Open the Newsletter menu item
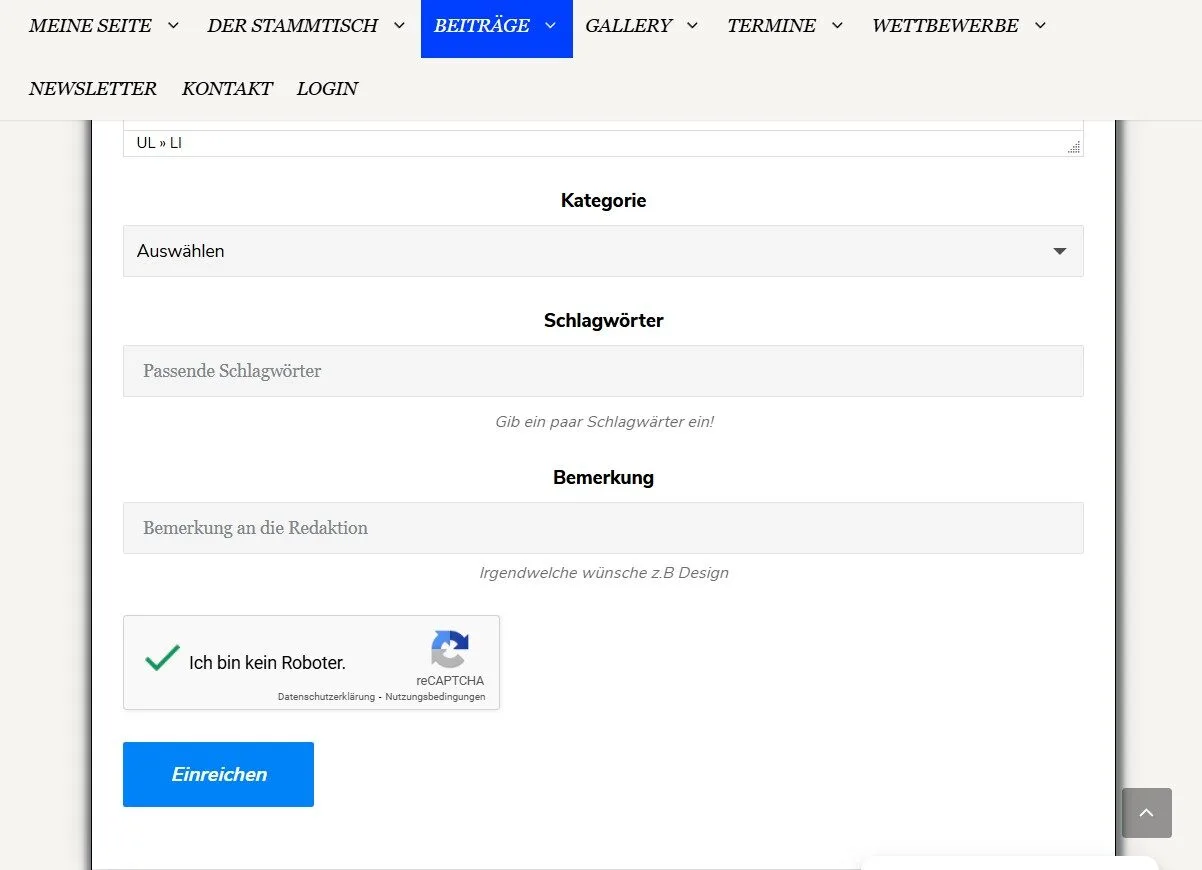The width and height of the screenshot is (1202, 870). 92,89
